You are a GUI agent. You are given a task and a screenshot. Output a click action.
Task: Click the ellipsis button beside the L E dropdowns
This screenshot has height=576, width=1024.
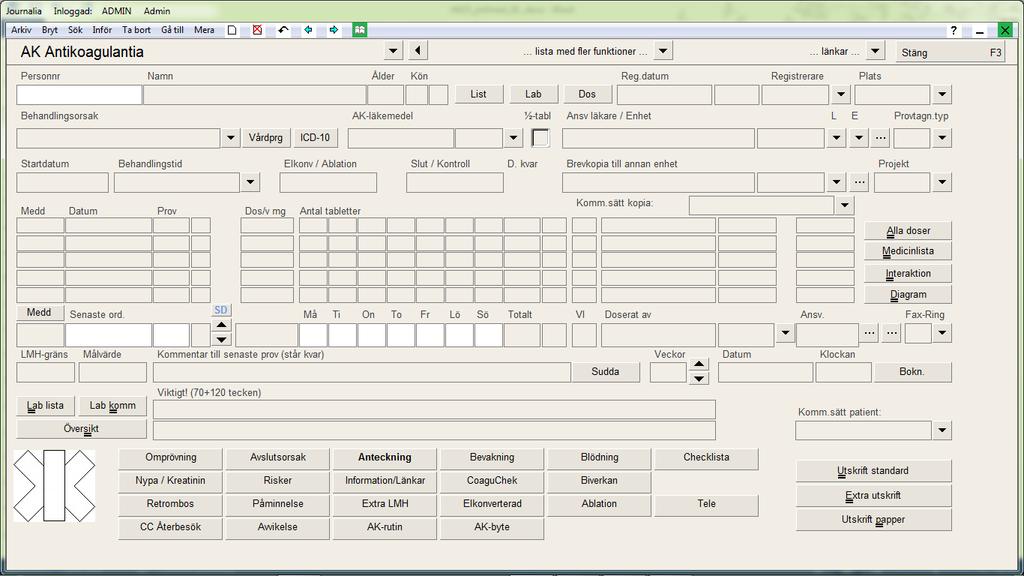click(x=880, y=138)
